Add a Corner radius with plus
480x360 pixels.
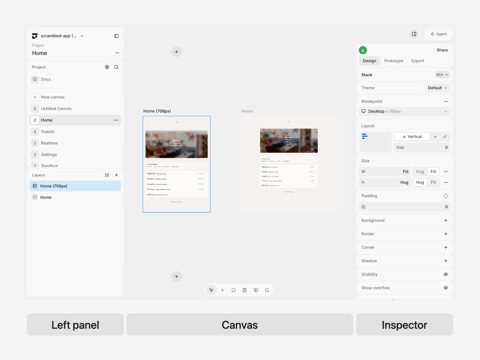click(446, 247)
